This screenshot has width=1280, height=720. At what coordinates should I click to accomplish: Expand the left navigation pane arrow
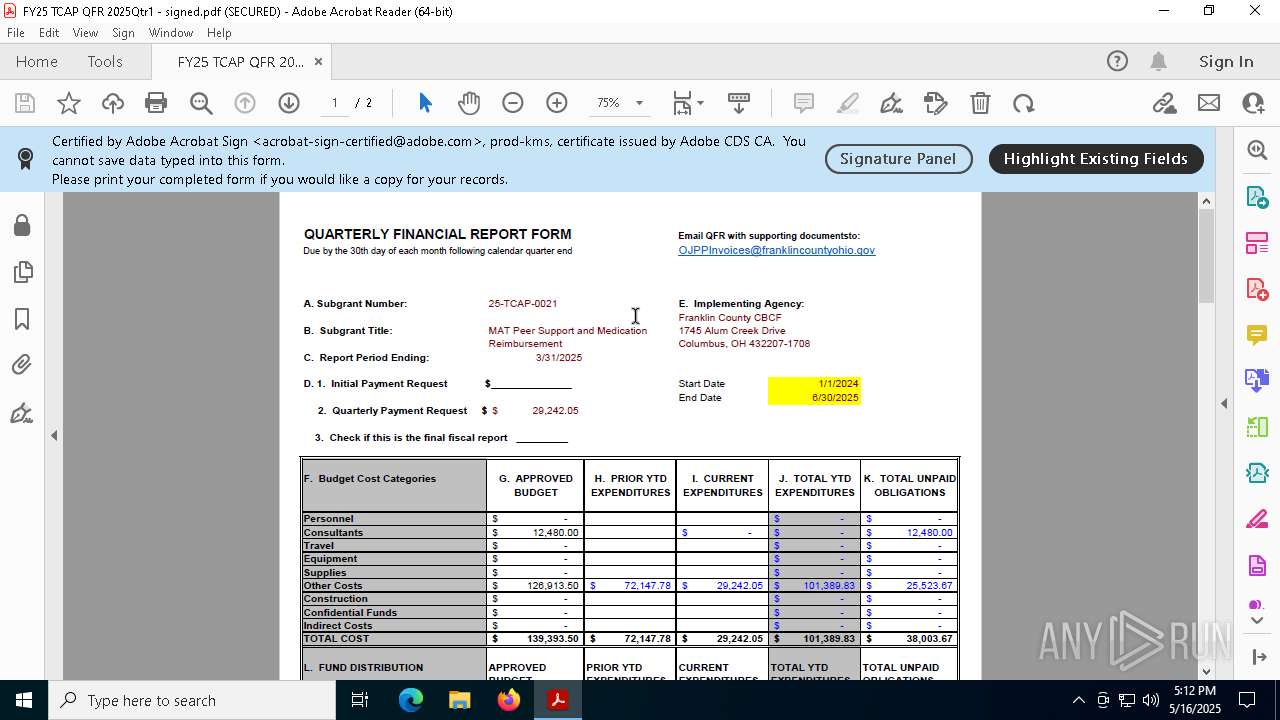point(54,435)
